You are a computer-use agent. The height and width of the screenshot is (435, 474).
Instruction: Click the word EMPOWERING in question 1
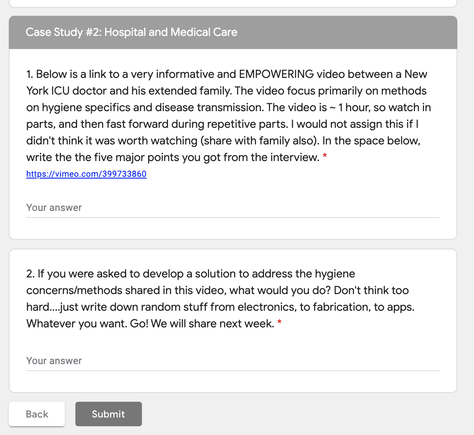click(x=276, y=74)
